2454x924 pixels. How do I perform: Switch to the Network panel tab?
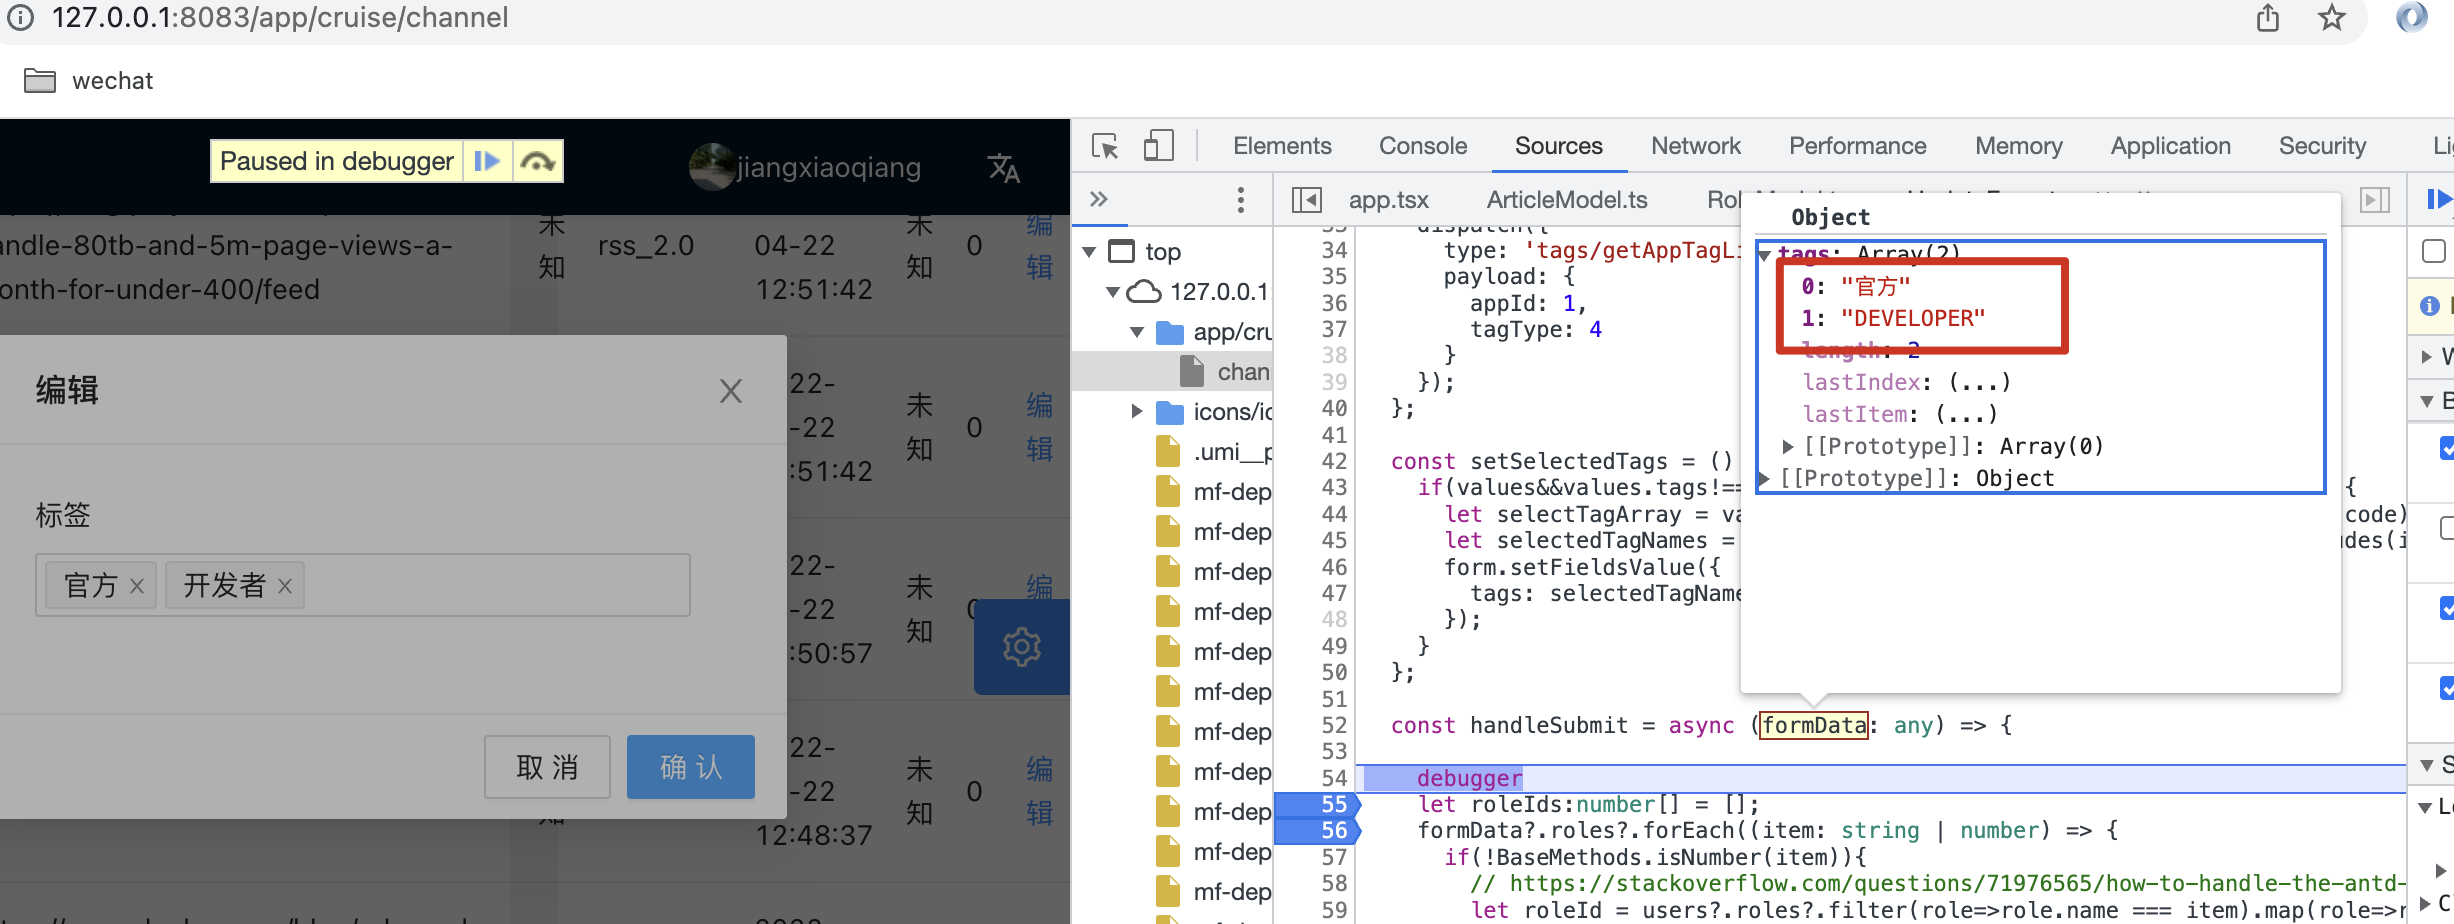coord(1696,146)
